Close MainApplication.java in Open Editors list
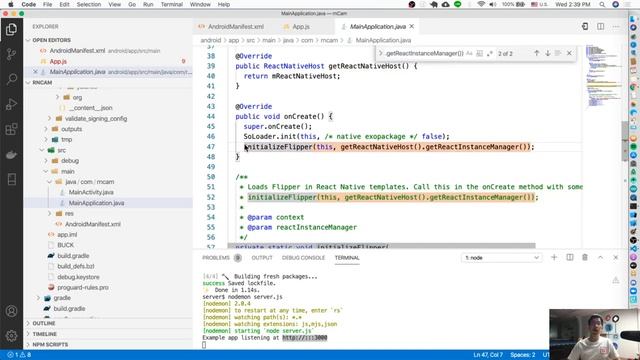This screenshot has height=360, width=640. (35, 72)
